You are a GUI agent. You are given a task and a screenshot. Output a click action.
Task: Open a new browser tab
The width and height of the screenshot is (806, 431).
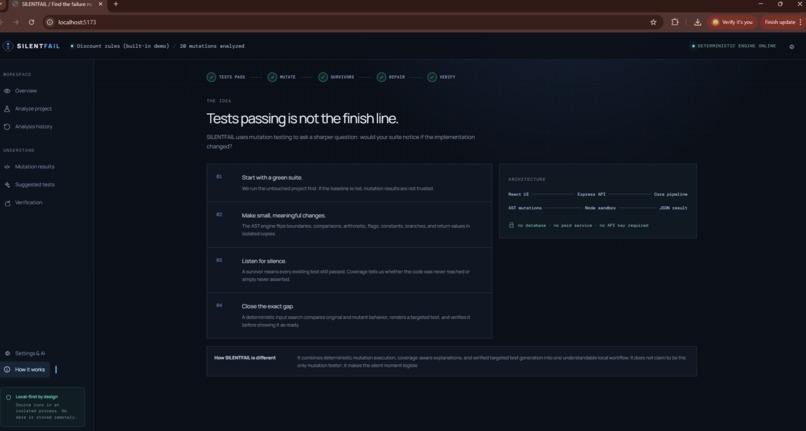click(116, 4)
